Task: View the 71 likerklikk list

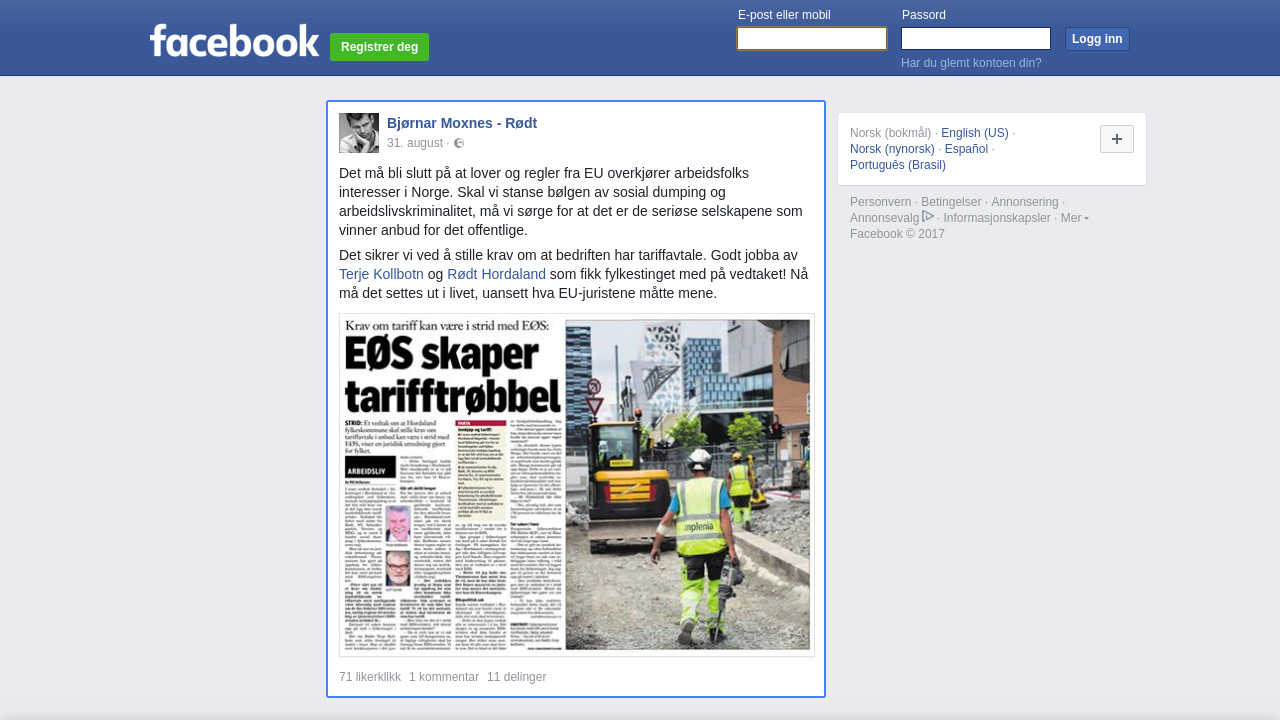Action: click(370, 677)
